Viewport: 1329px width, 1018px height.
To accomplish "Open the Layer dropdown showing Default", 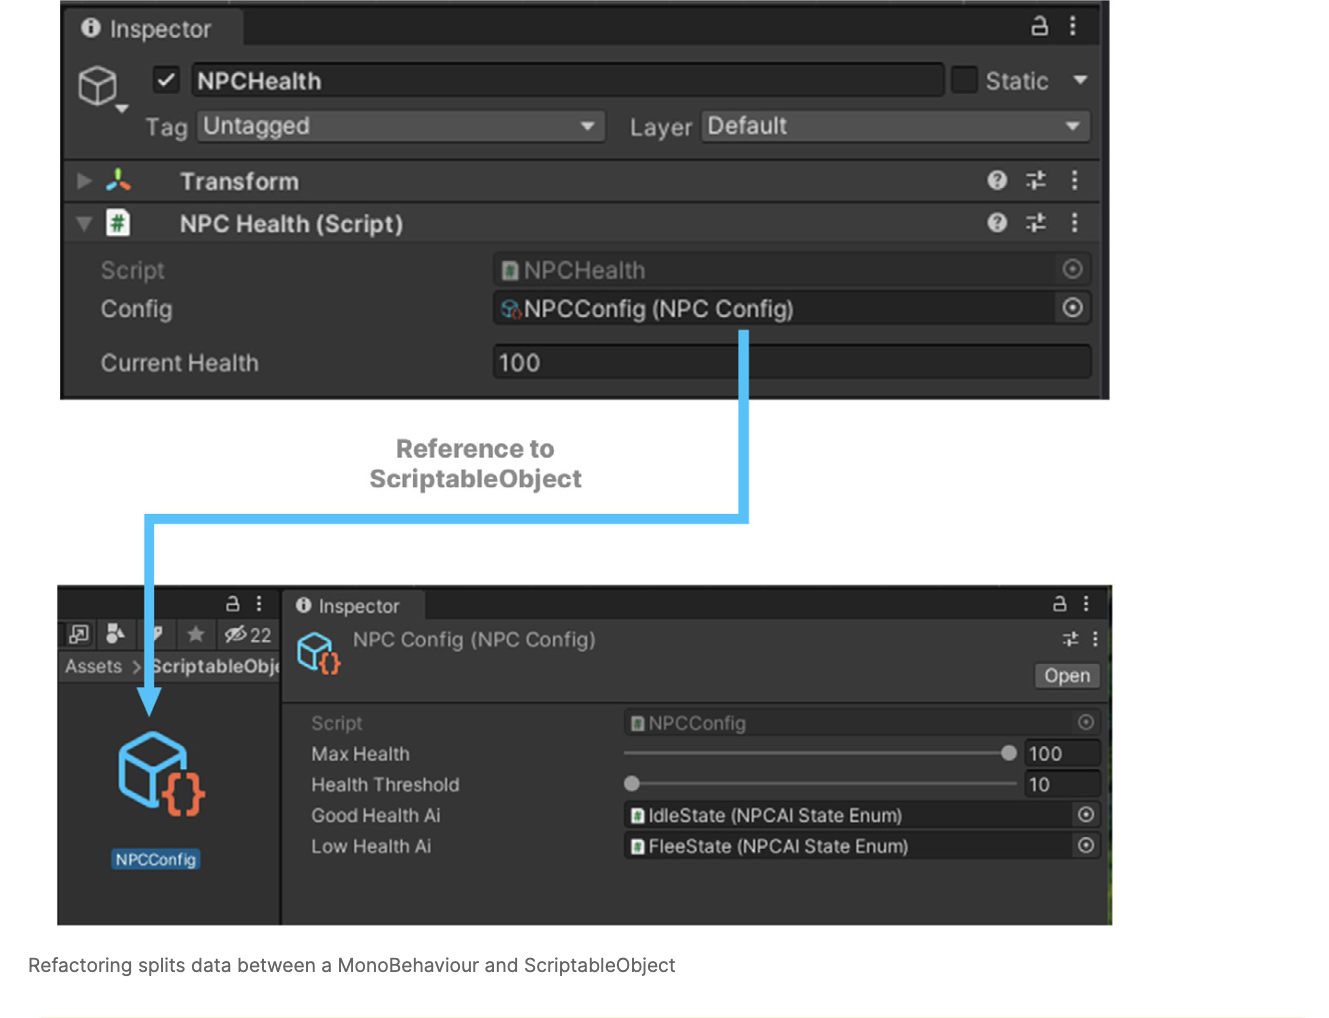I will pyautogui.click(x=895, y=126).
